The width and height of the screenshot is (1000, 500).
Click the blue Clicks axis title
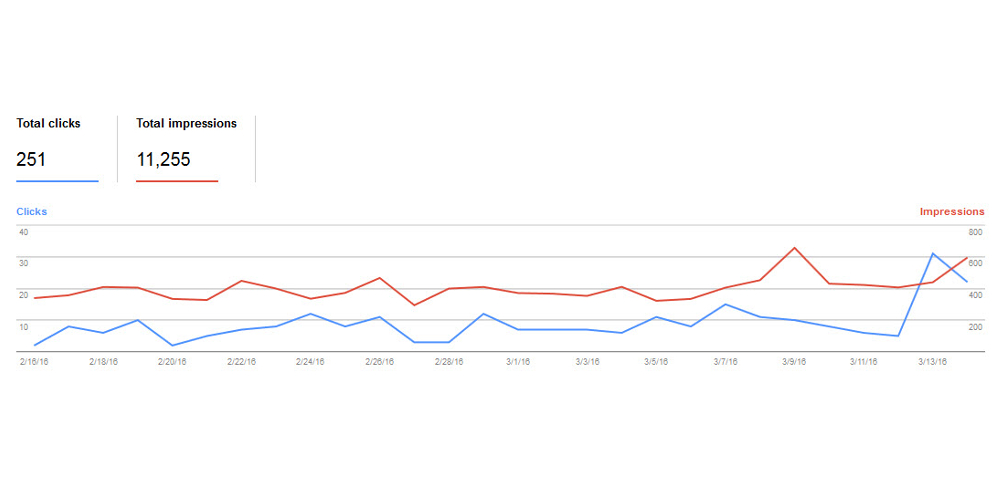32,212
